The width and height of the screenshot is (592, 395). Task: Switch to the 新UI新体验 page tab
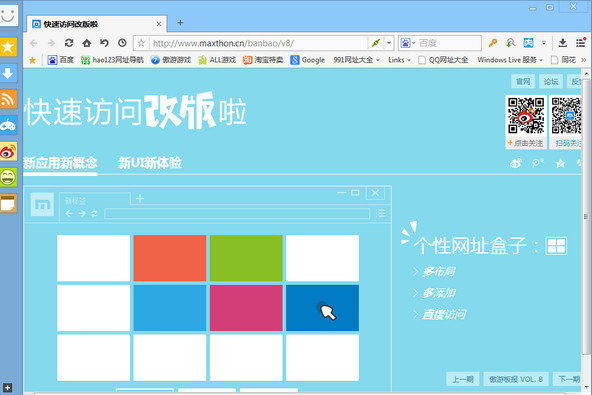click(150, 163)
